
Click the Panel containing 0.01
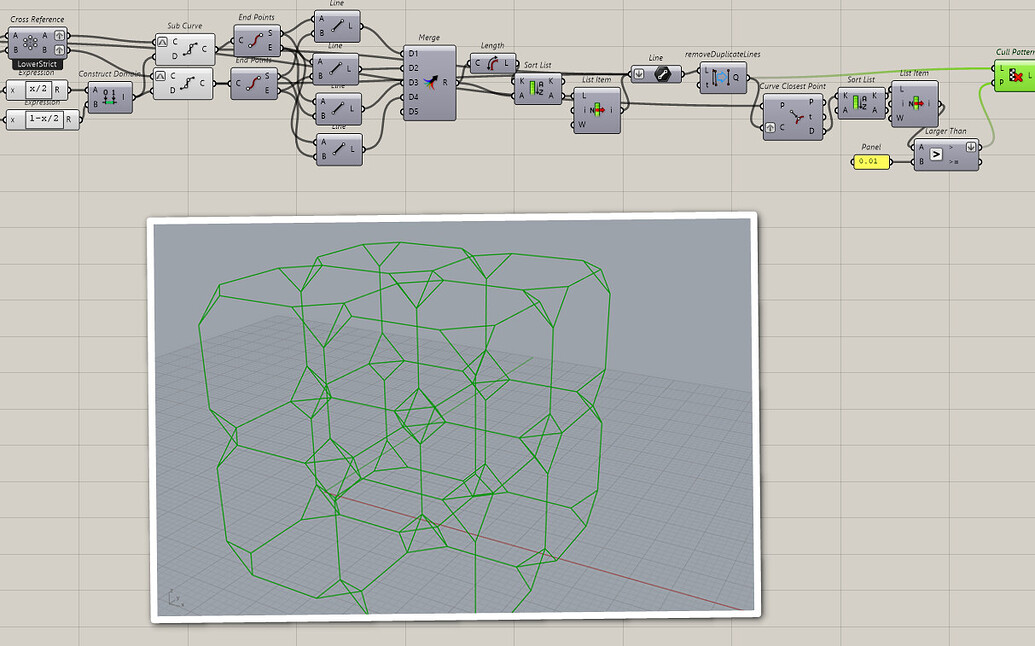click(873, 161)
